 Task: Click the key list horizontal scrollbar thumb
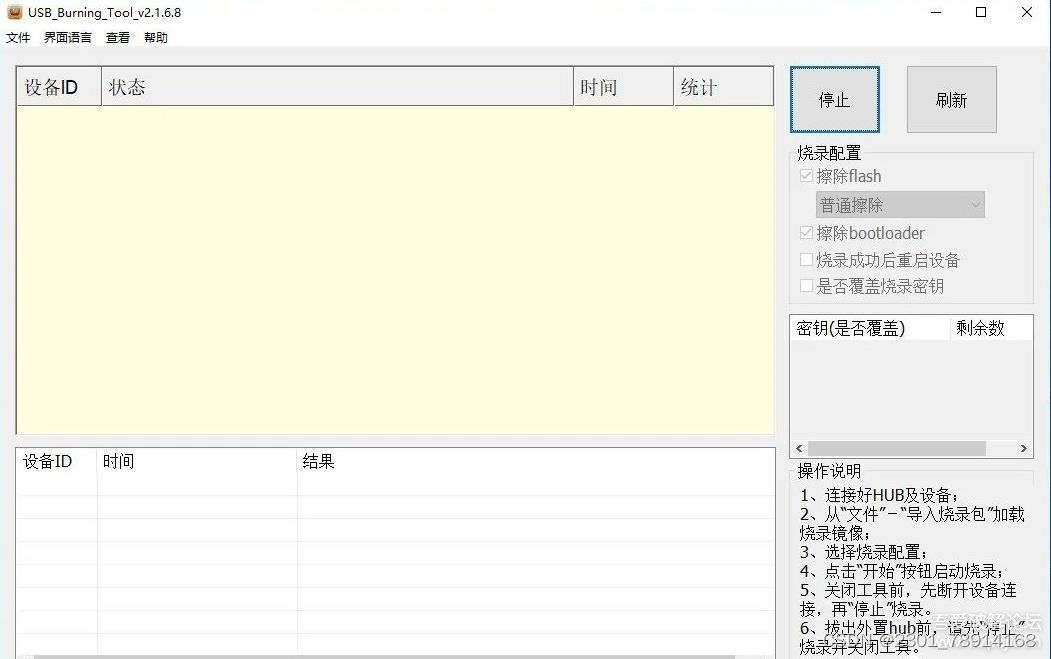coord(897,448)
